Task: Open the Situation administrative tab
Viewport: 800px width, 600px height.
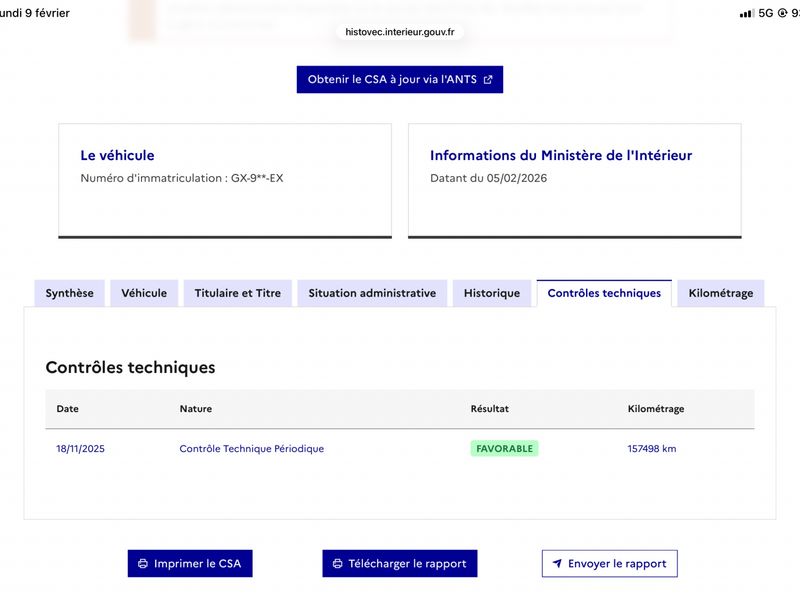Action: 372,293
